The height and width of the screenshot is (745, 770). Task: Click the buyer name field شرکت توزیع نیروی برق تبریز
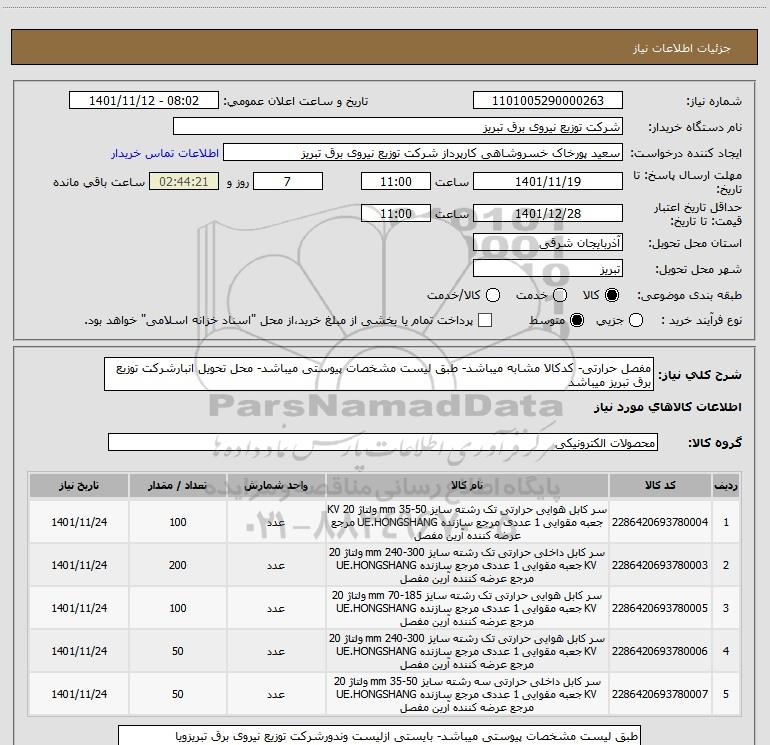[x=398, y=126]
